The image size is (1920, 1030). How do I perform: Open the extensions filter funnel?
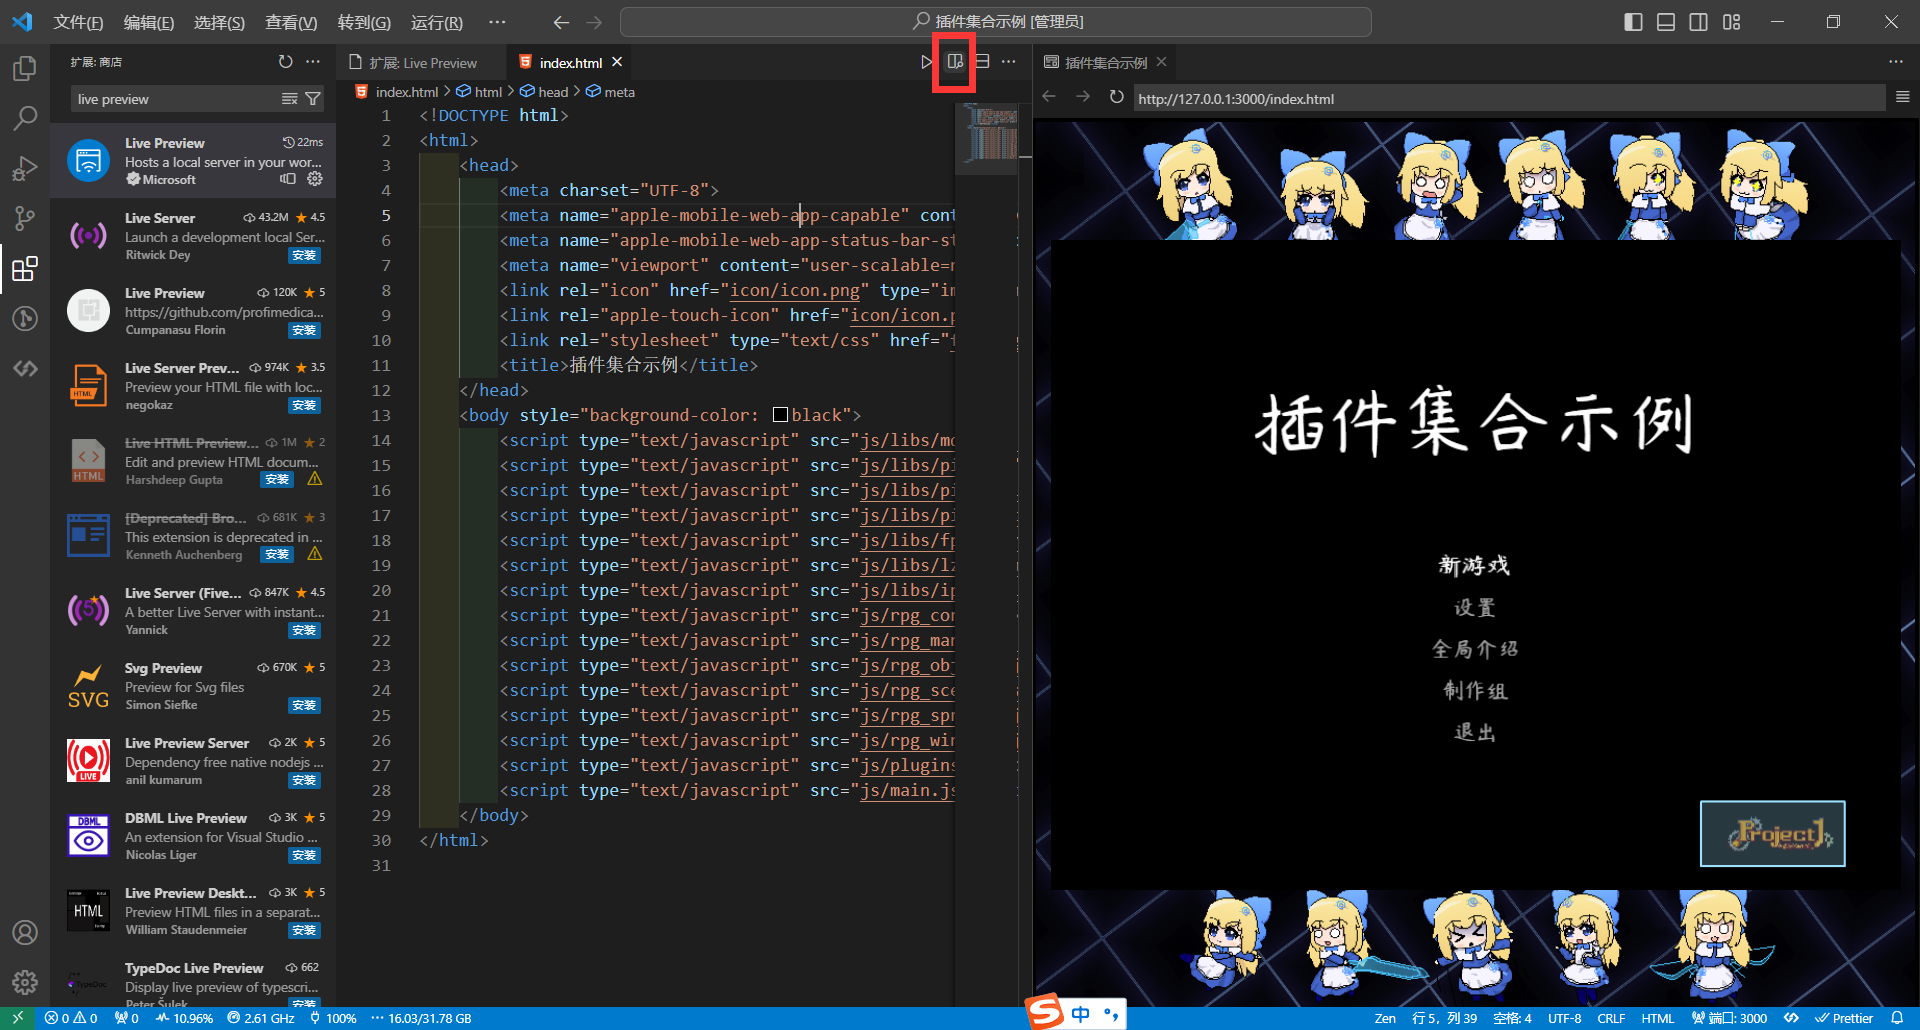[x=313, y=99]
